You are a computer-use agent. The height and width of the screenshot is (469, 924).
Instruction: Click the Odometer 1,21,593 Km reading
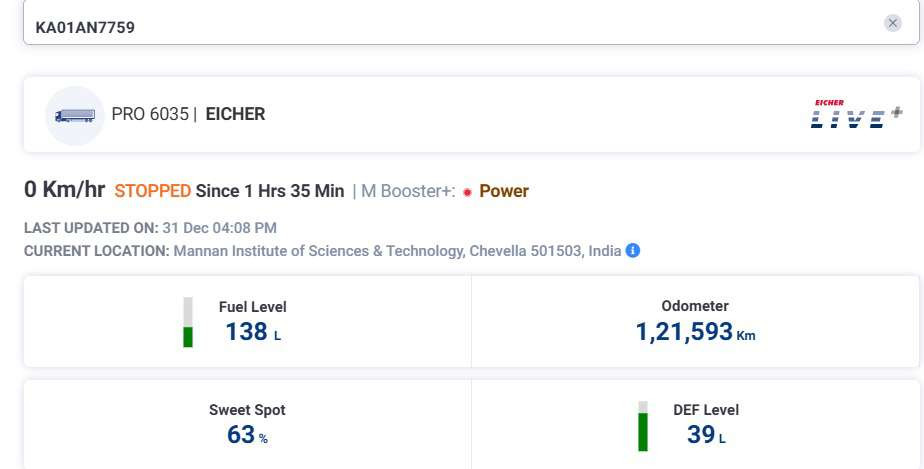click(x=695, y=332)
